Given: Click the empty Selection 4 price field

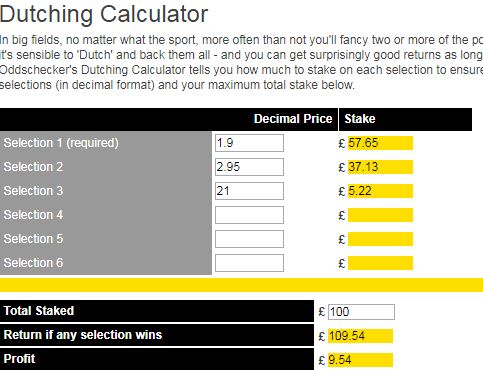Looking at the screenshot, I should pos(249,215).
